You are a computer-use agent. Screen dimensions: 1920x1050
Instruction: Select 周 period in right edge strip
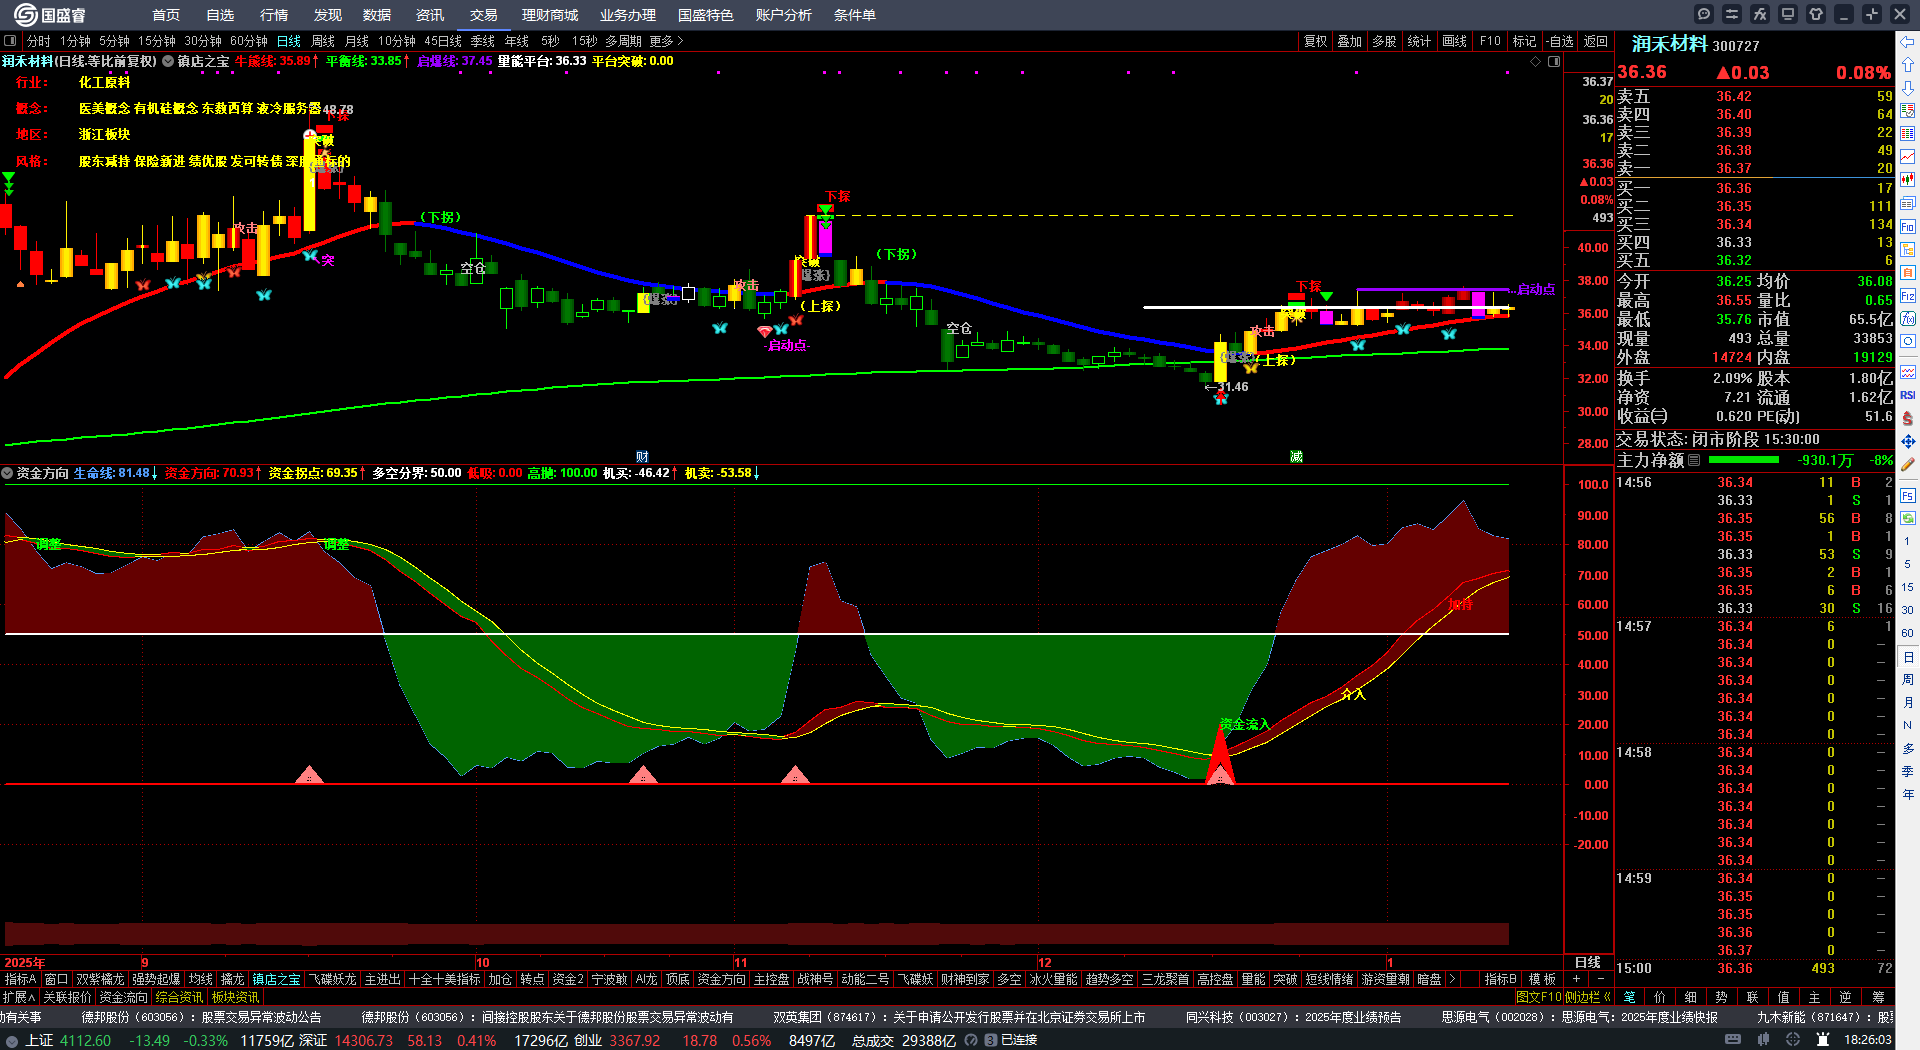pyautogui.click(x=1908, y=680)
